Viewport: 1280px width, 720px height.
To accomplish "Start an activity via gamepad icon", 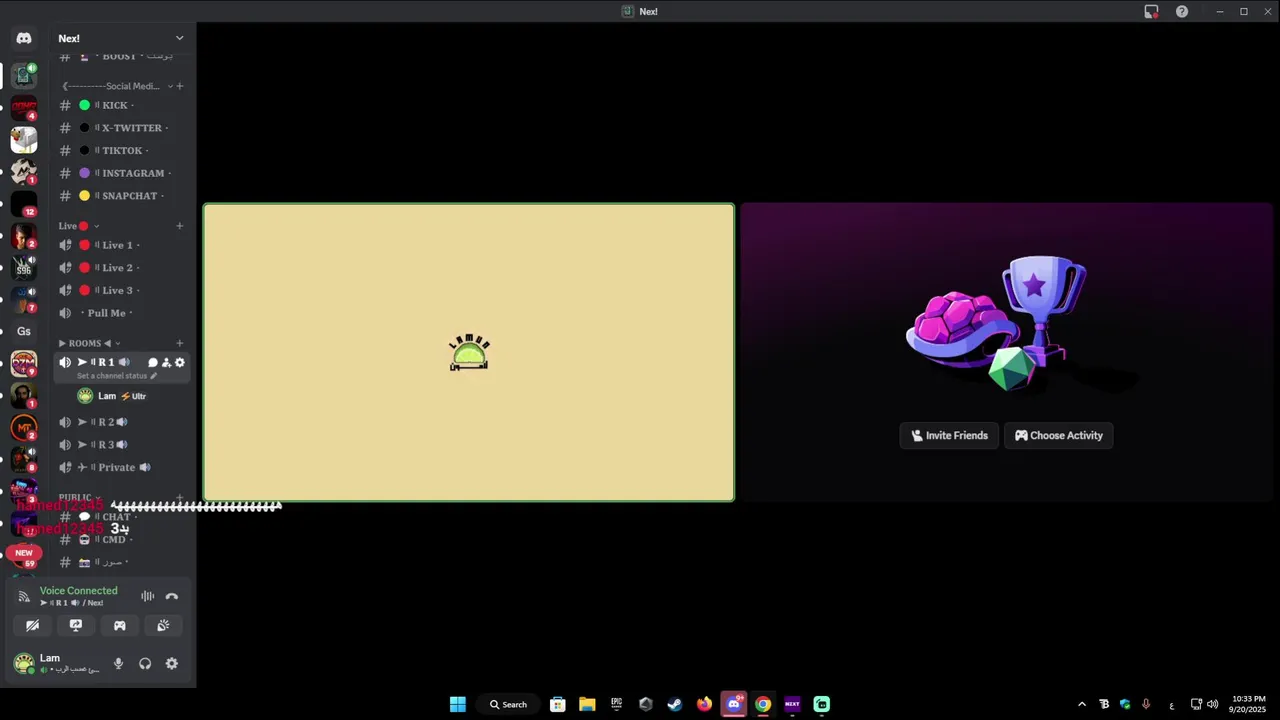I will 120,626.
